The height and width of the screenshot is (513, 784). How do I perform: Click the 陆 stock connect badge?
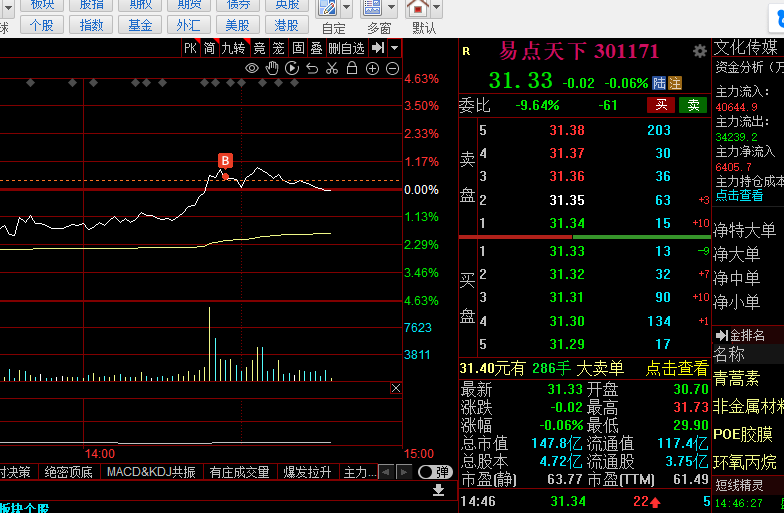tap(660, 83)
